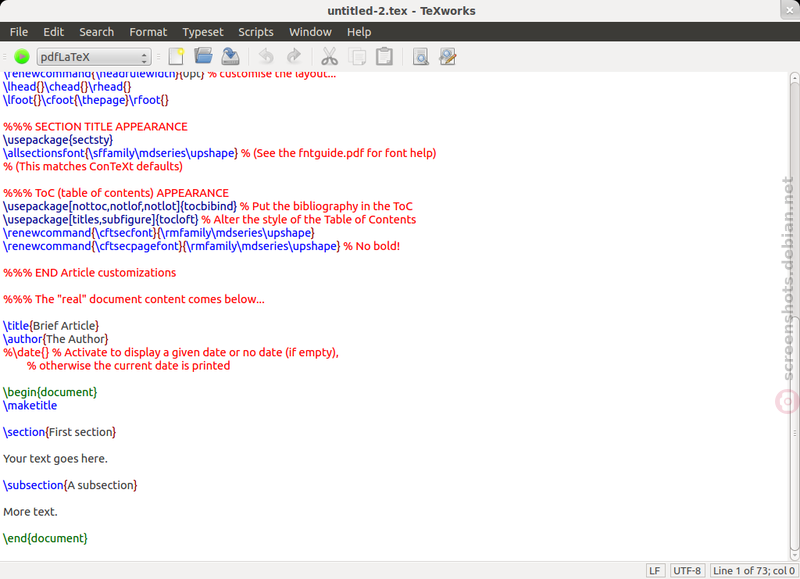800x579 pixels.
Task: Click '% (This matches ConTeXt defaults)' comment
Action: 93,167
